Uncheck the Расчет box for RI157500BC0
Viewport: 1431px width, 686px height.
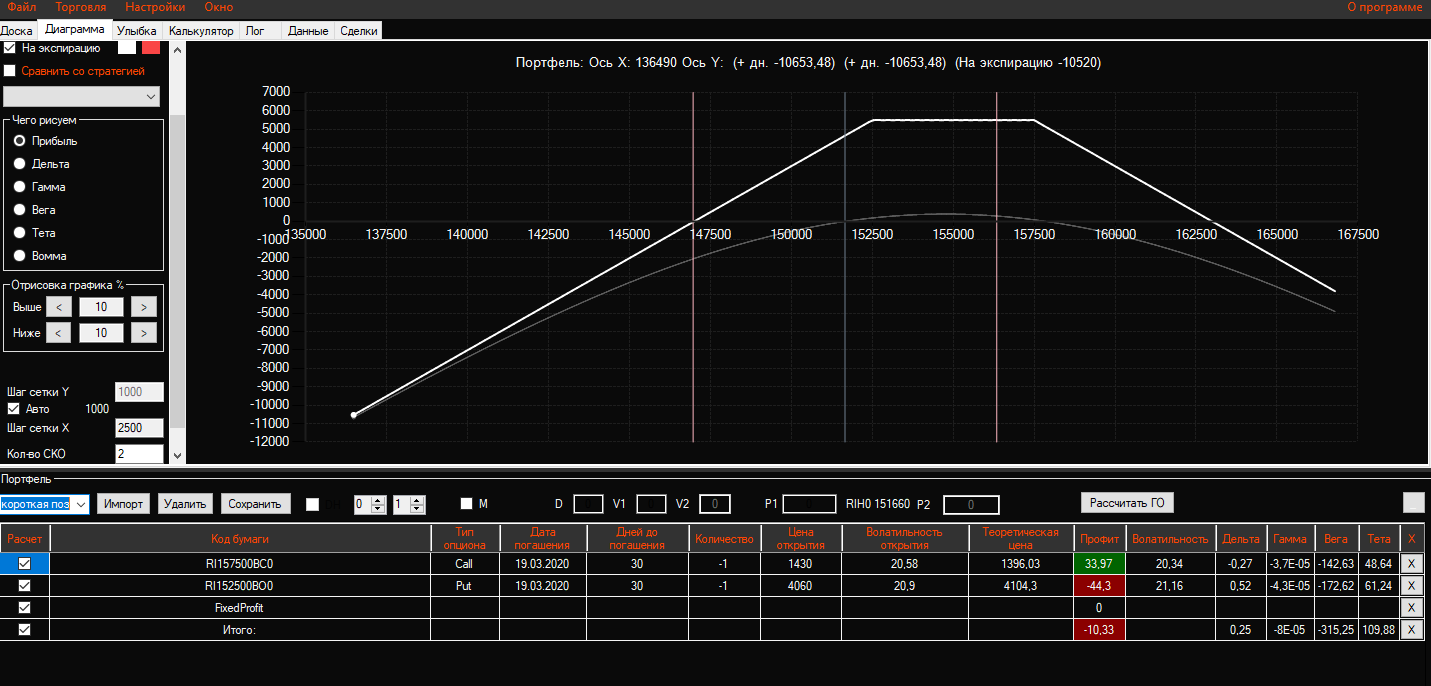pyautogui.click(x=25, y=564)
